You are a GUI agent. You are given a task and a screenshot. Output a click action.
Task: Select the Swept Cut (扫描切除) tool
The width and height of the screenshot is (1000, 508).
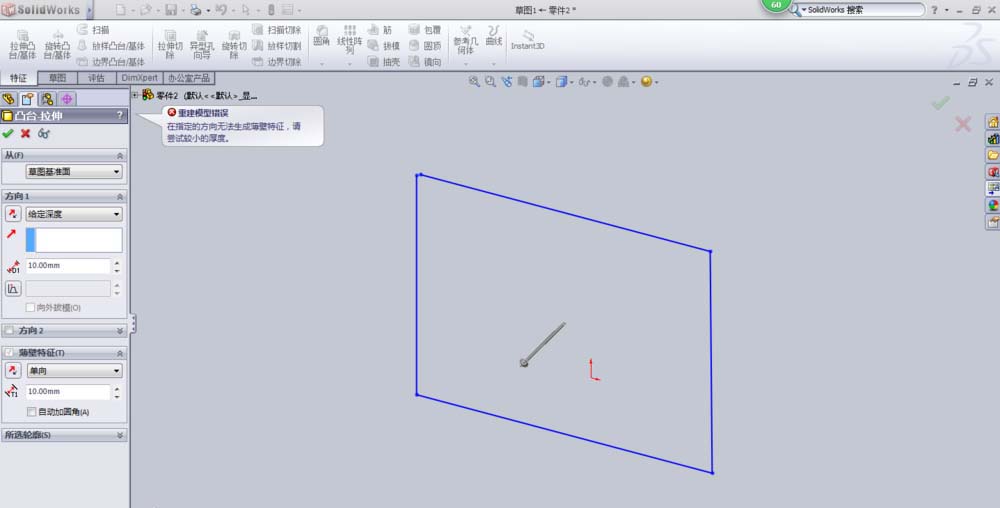[276, 30]
